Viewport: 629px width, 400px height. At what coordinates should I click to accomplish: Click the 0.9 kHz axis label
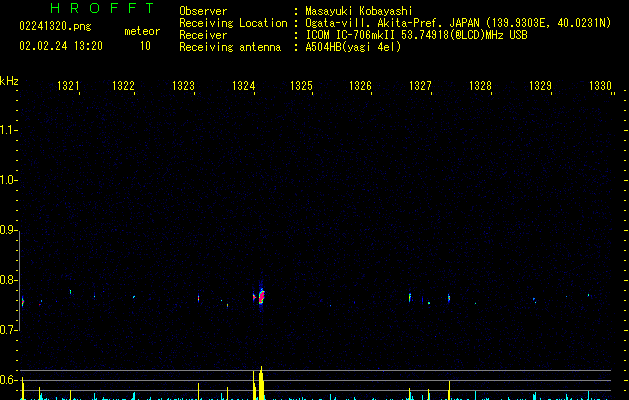tap(8, 230)
